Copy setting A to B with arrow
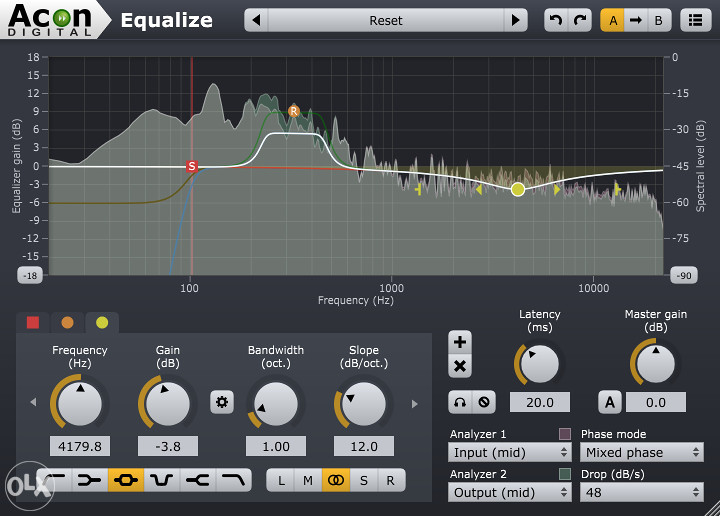720x516 pixels. 636,20
